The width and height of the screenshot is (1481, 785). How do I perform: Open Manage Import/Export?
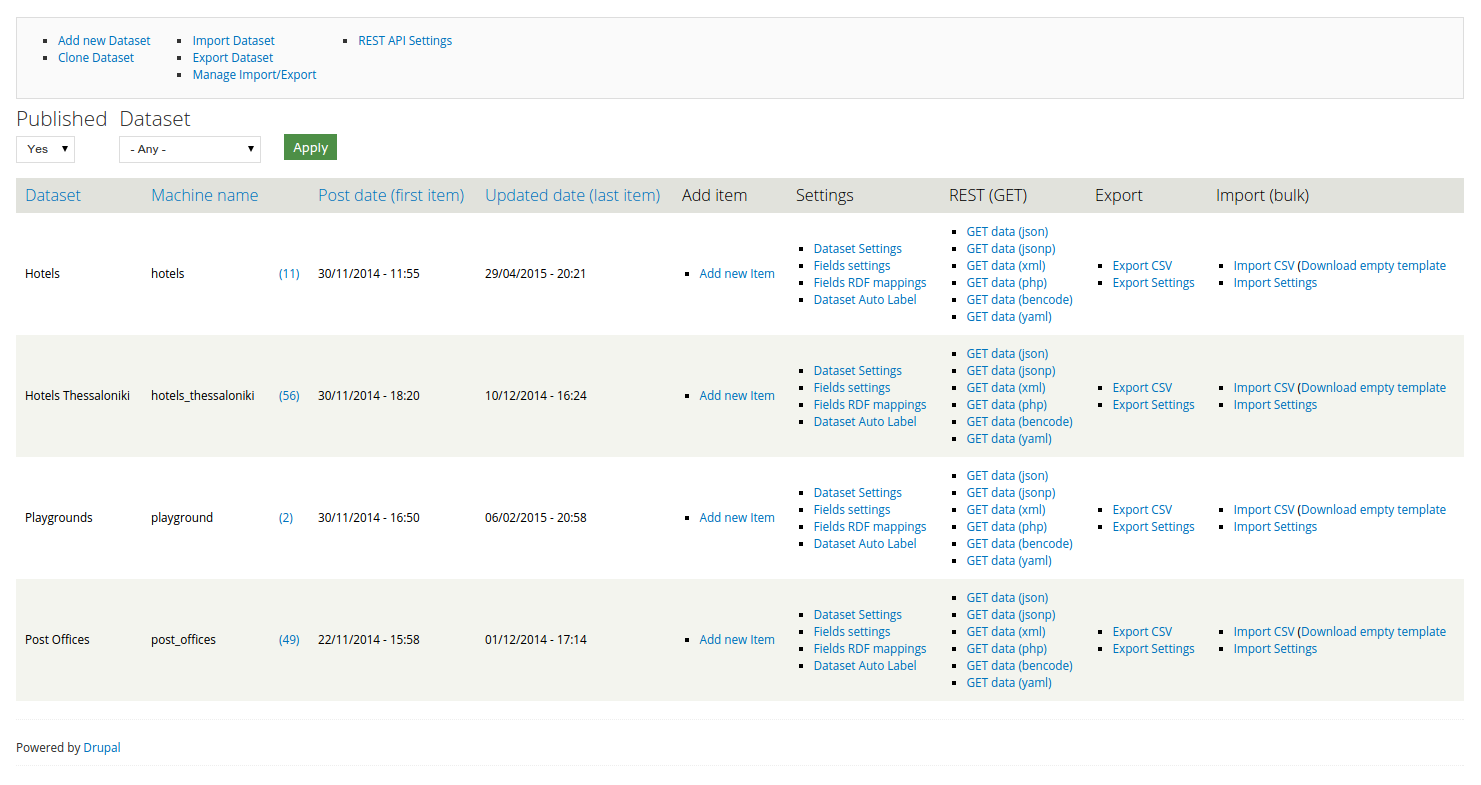(x=254, y=74)
